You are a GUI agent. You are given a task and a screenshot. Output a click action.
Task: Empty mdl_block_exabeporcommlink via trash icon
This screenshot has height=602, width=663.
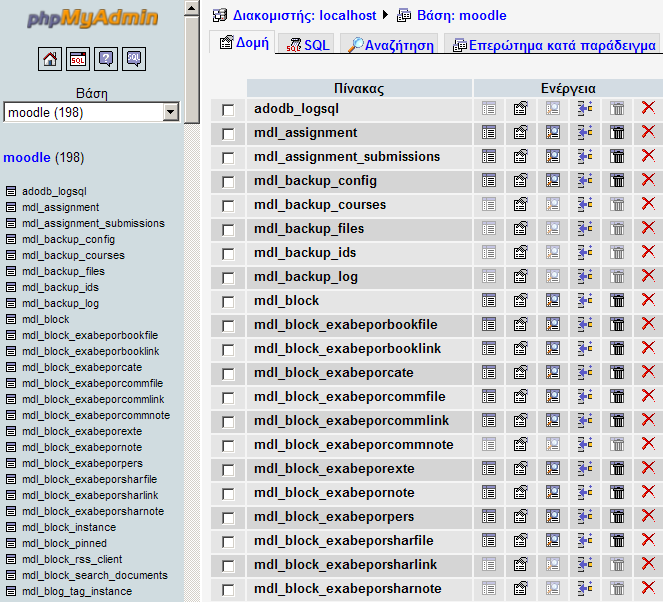pos(617,421)
